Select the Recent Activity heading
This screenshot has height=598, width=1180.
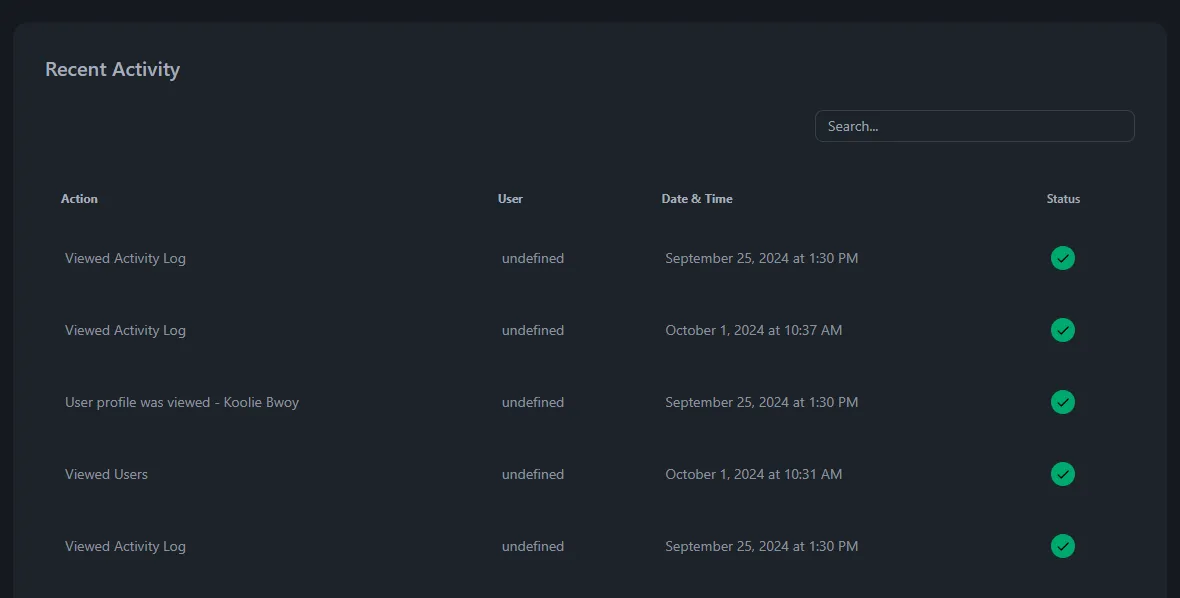(x=113, y=69)
